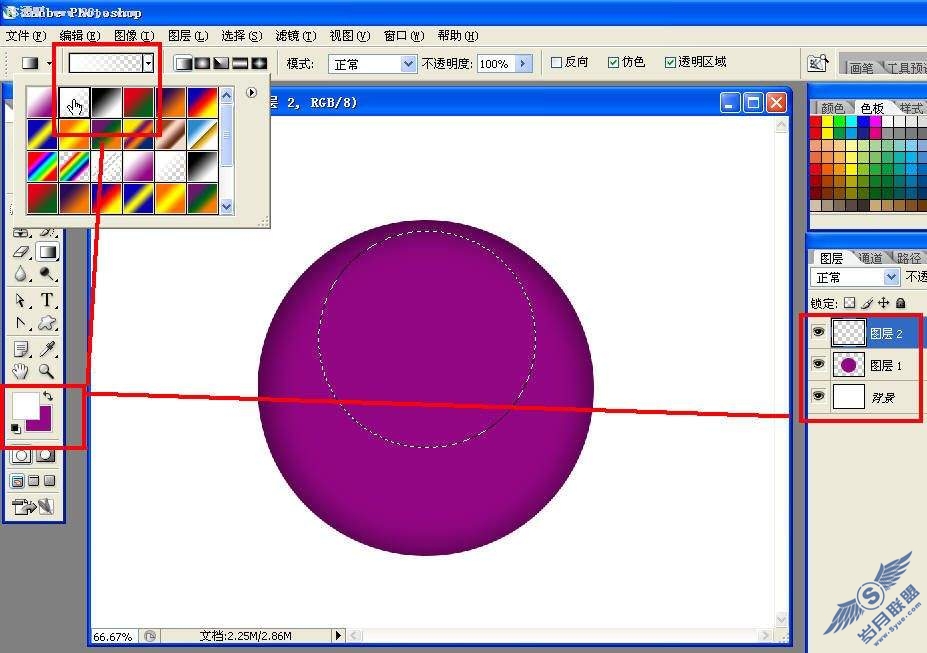Choose Diamond gradient style
This screenshot has width=927, height=653.
coord(259,63)
